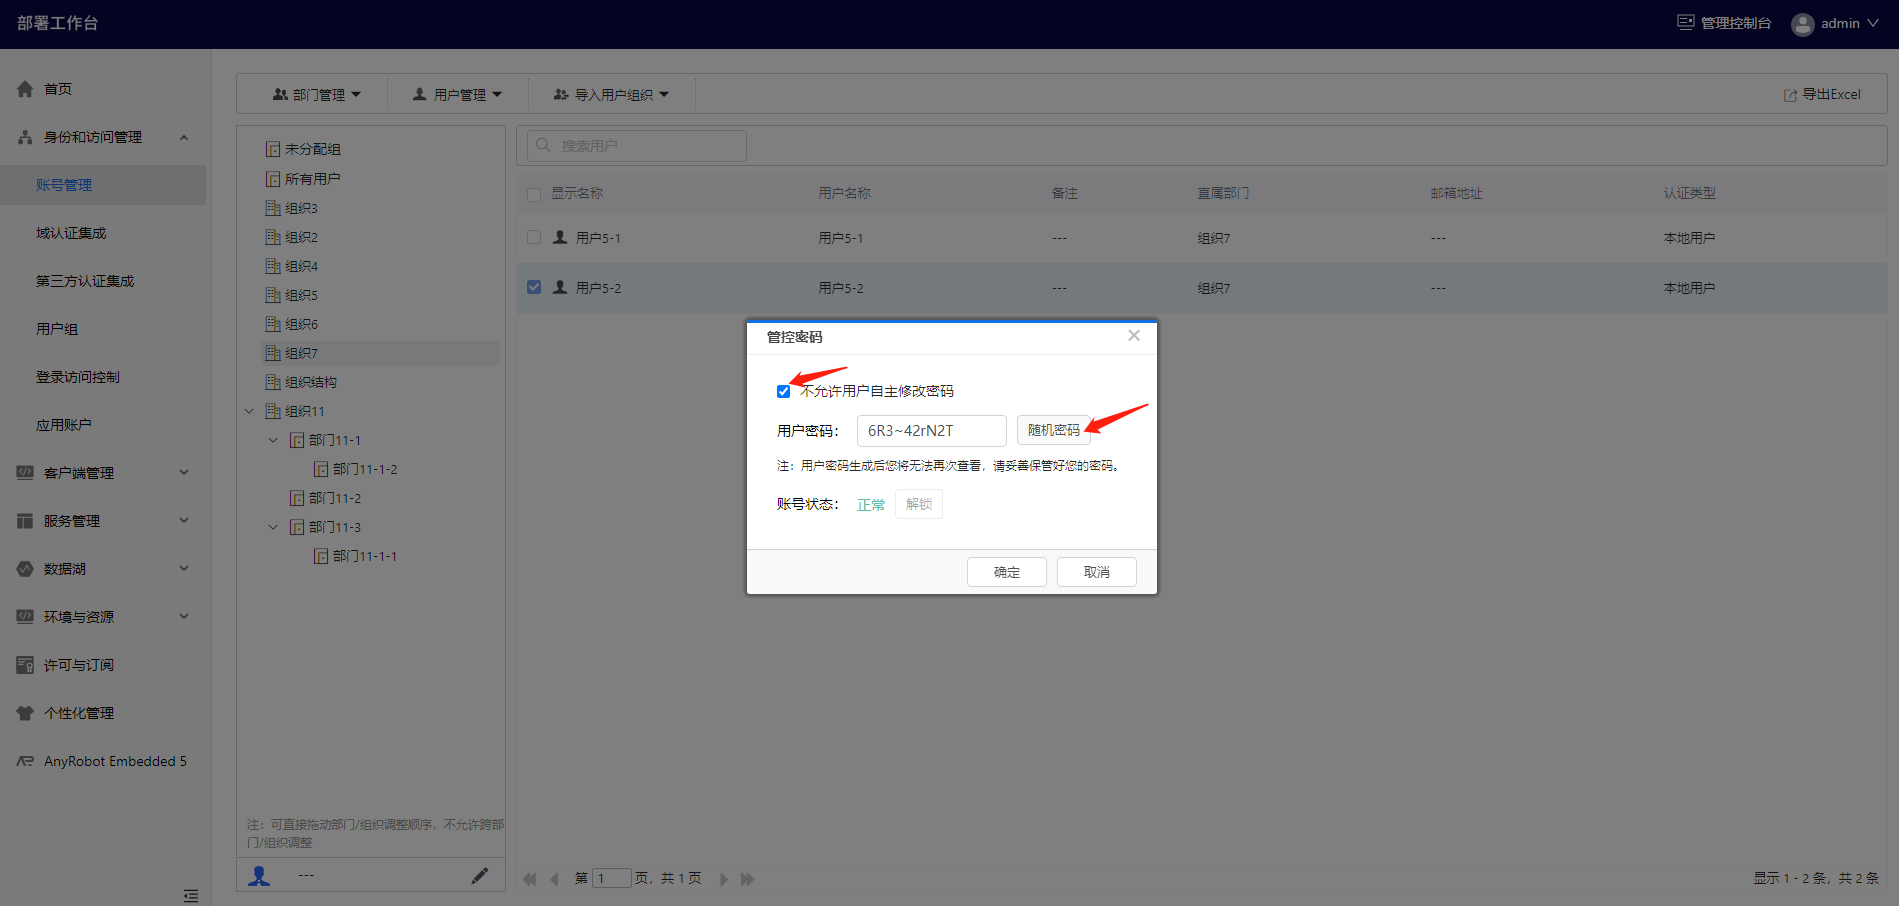This screenshot has height=906, width=1899.
Task: Select 所有用户 in the tree
Action: [312, 179]
